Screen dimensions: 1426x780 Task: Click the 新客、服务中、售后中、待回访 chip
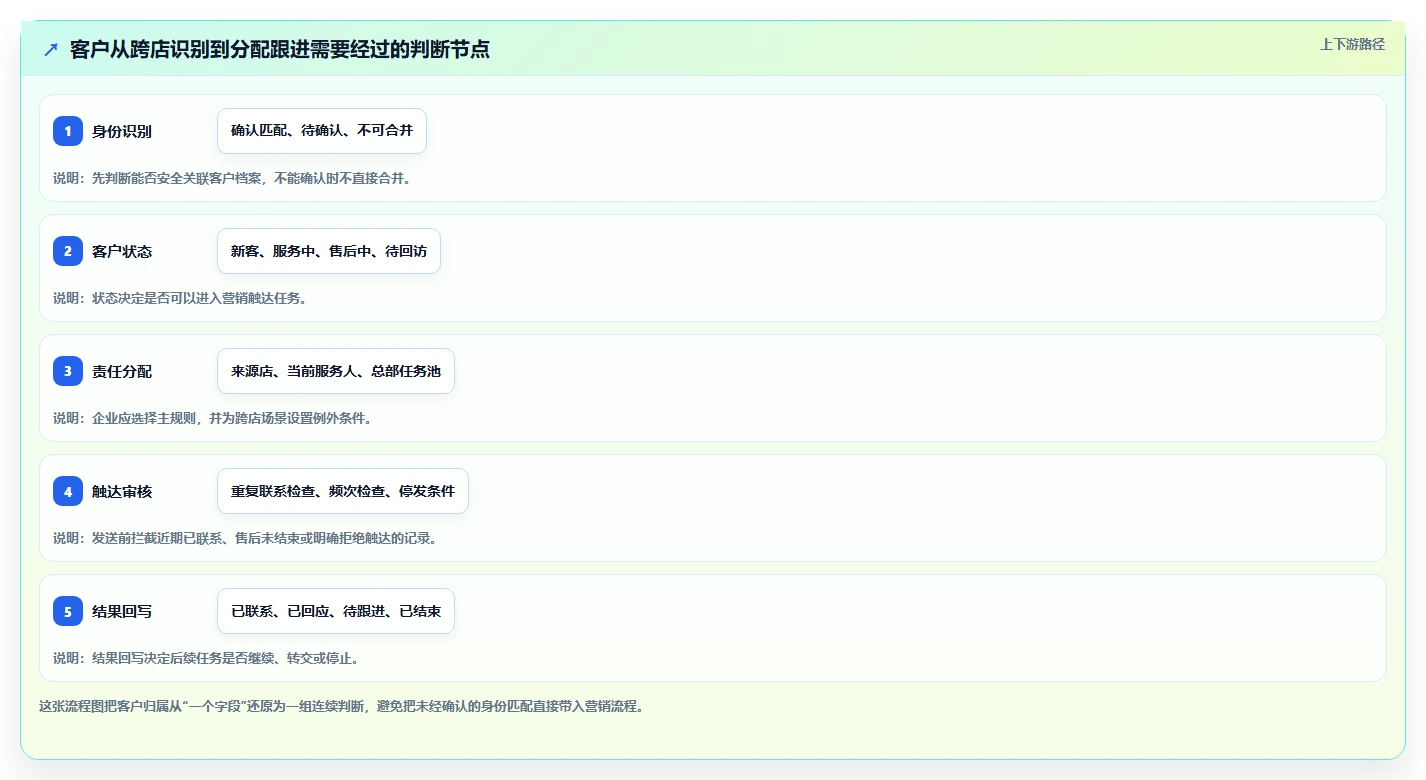329,251
